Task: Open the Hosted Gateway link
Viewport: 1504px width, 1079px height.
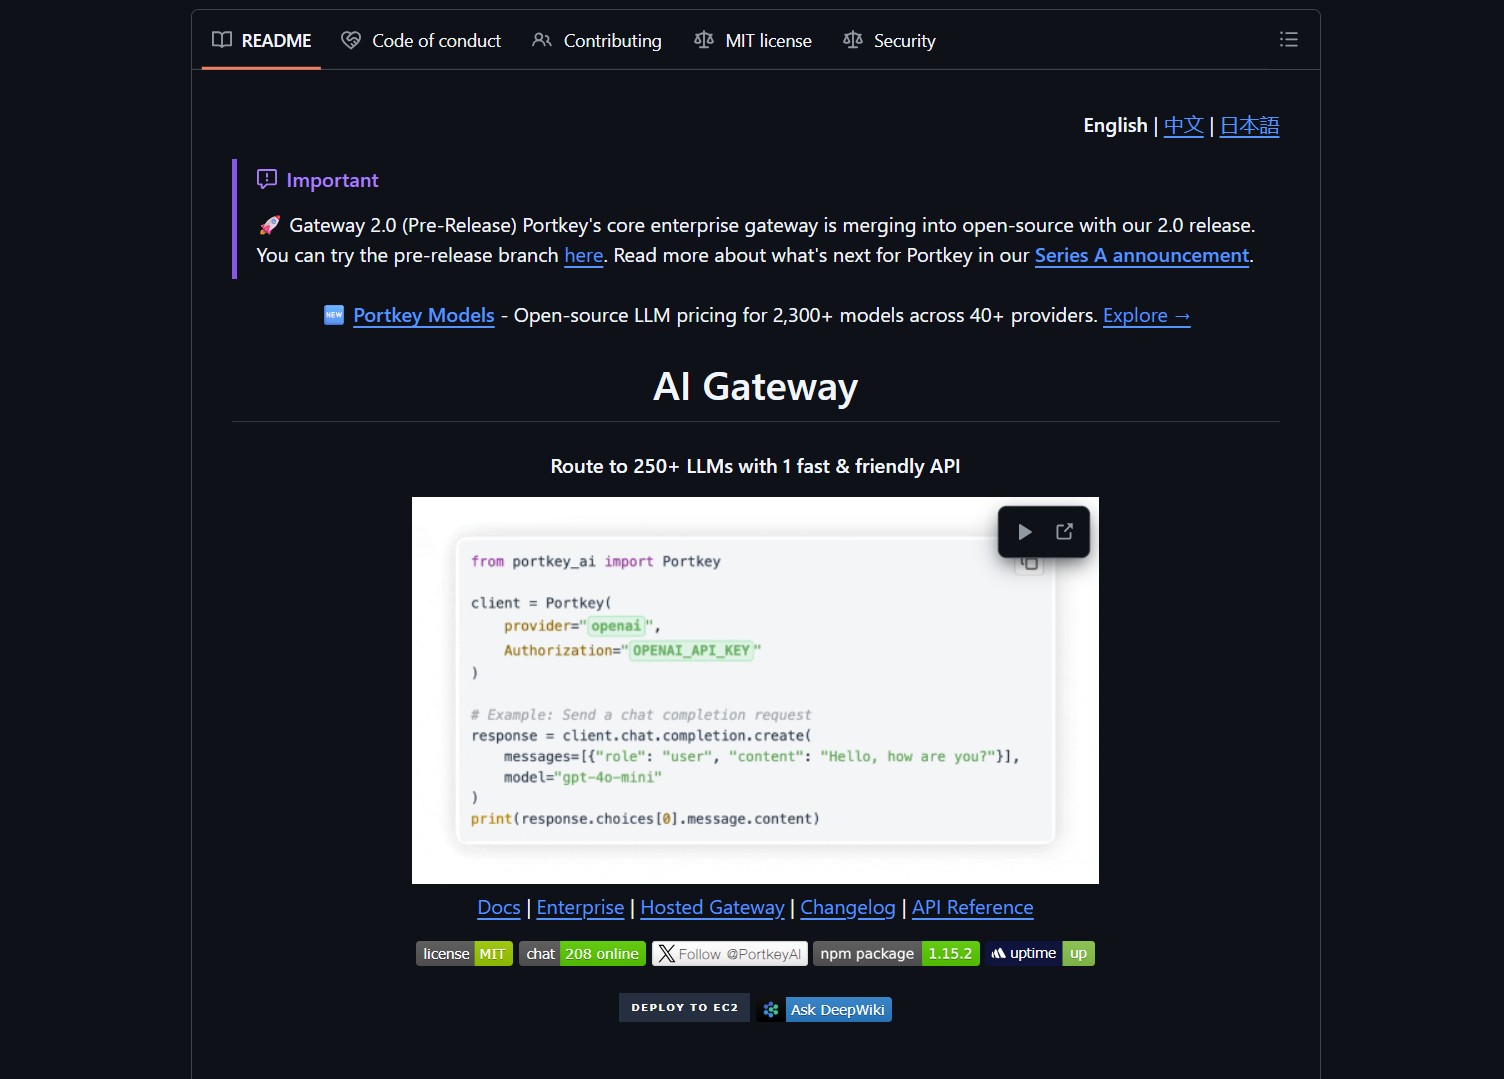Action: click(x=712, y=908)
